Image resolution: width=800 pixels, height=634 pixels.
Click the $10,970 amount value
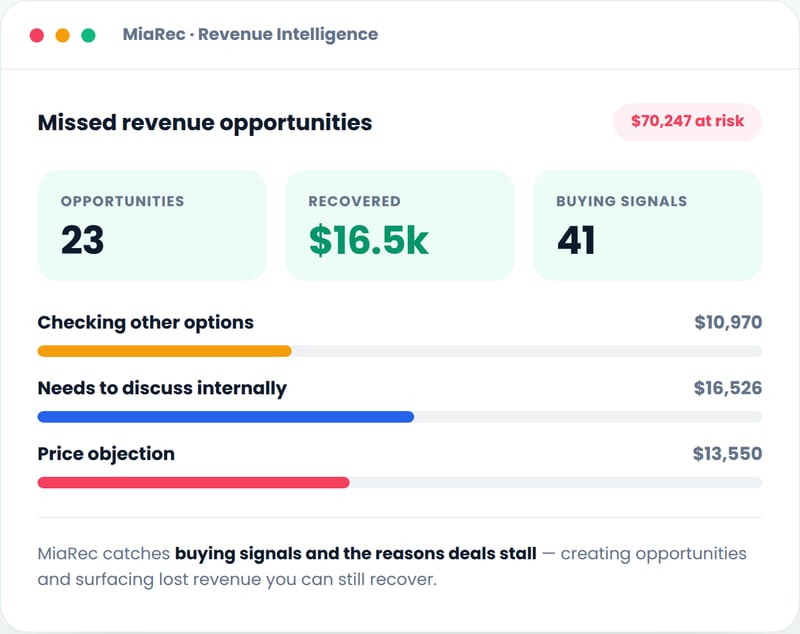click(728, 322)
